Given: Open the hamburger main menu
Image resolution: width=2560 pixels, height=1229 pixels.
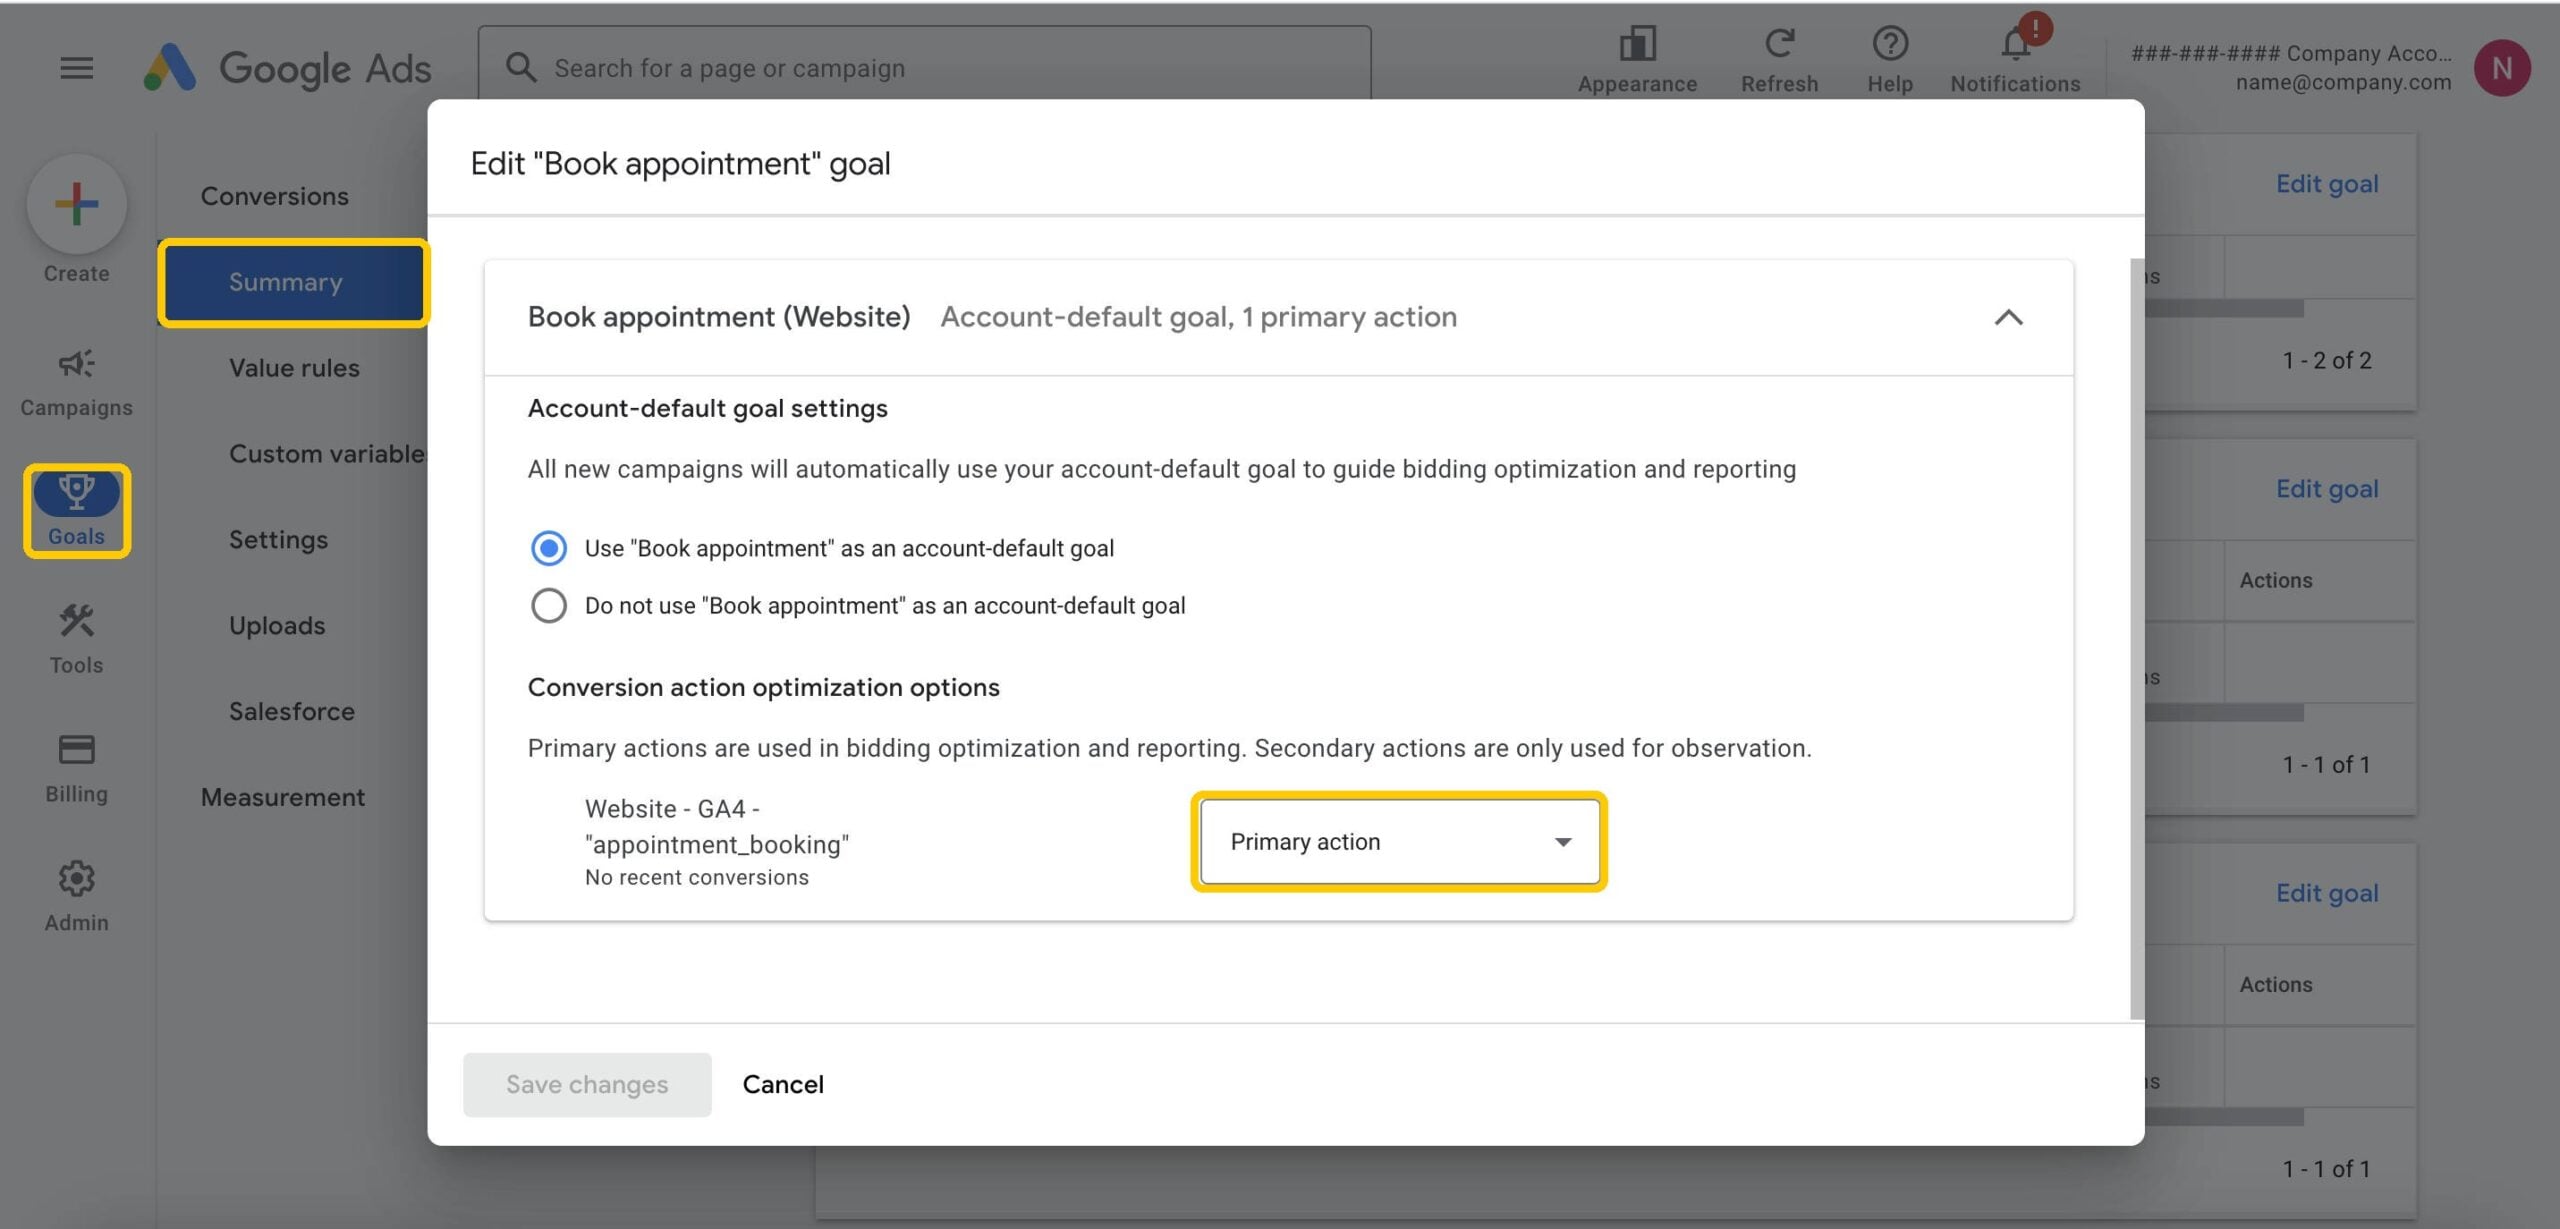Looking at the screenshot, I should 76,68.
